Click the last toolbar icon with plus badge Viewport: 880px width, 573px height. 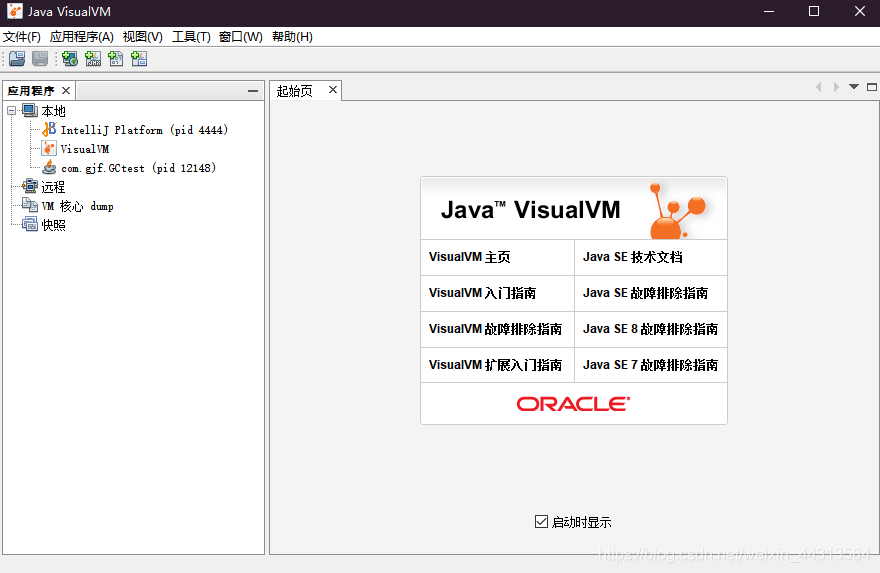click(139, 58)
